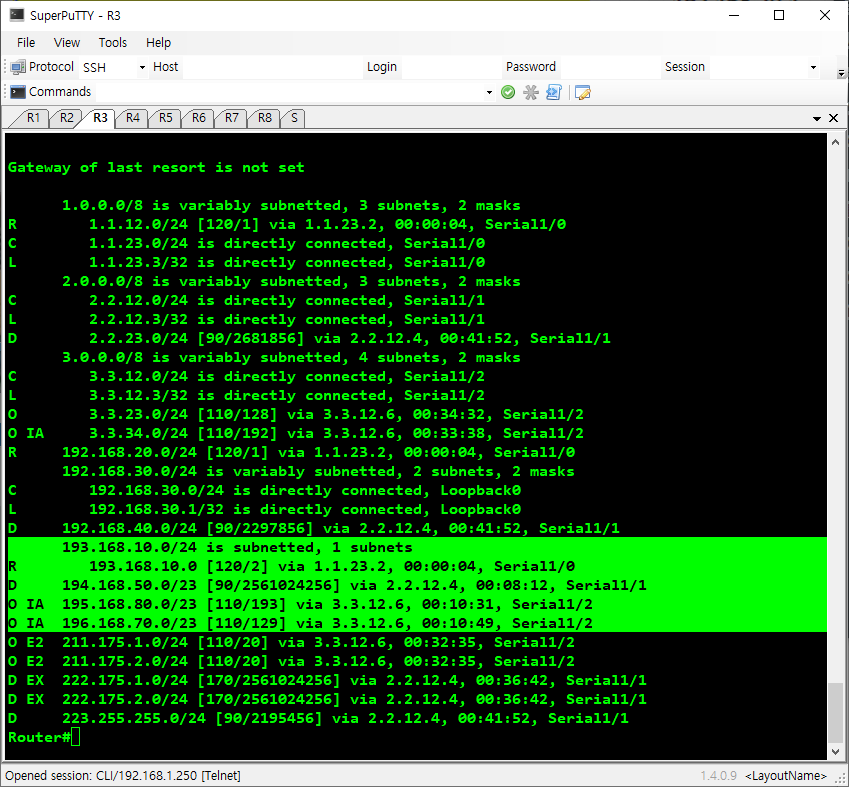Click the 192.168.20.0/24 RIP route line
Screen dimensions: 849x787
click(291, 452)
